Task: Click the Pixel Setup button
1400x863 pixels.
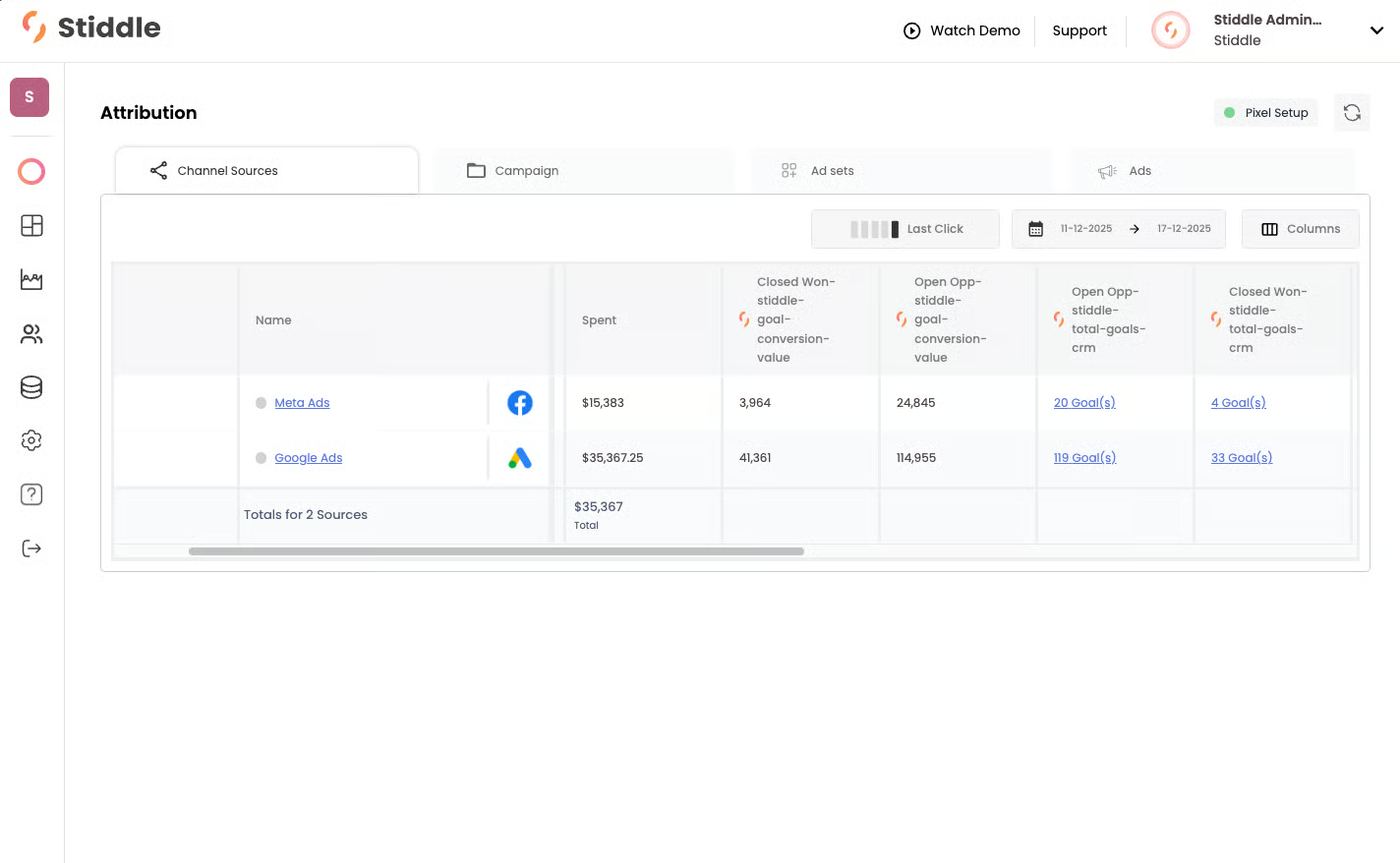Action: click(1266, 113)
